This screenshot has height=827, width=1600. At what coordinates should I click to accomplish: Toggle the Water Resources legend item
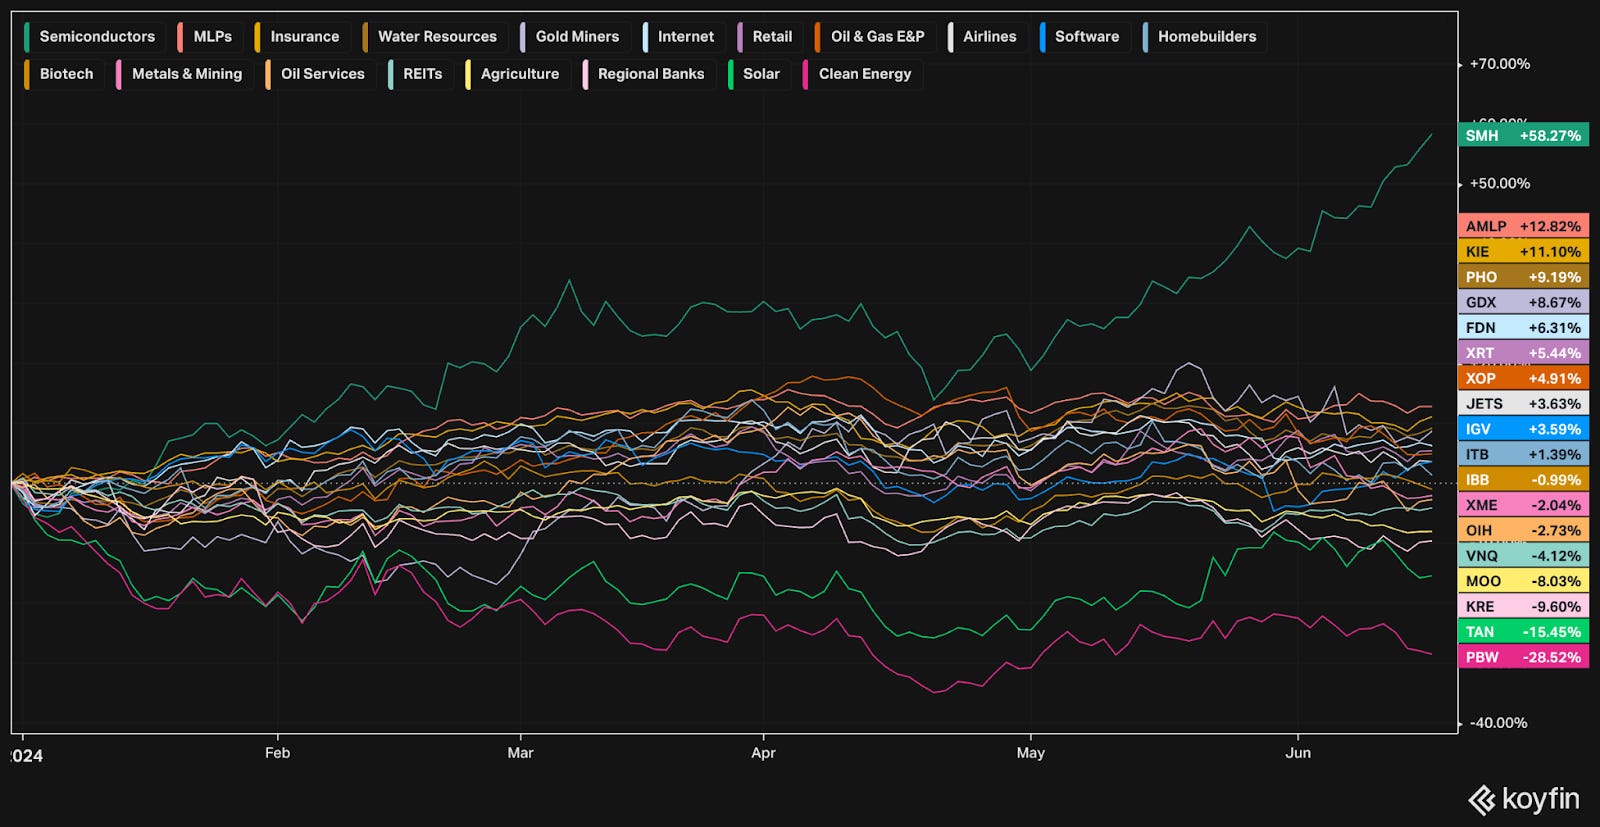(433, 37)
